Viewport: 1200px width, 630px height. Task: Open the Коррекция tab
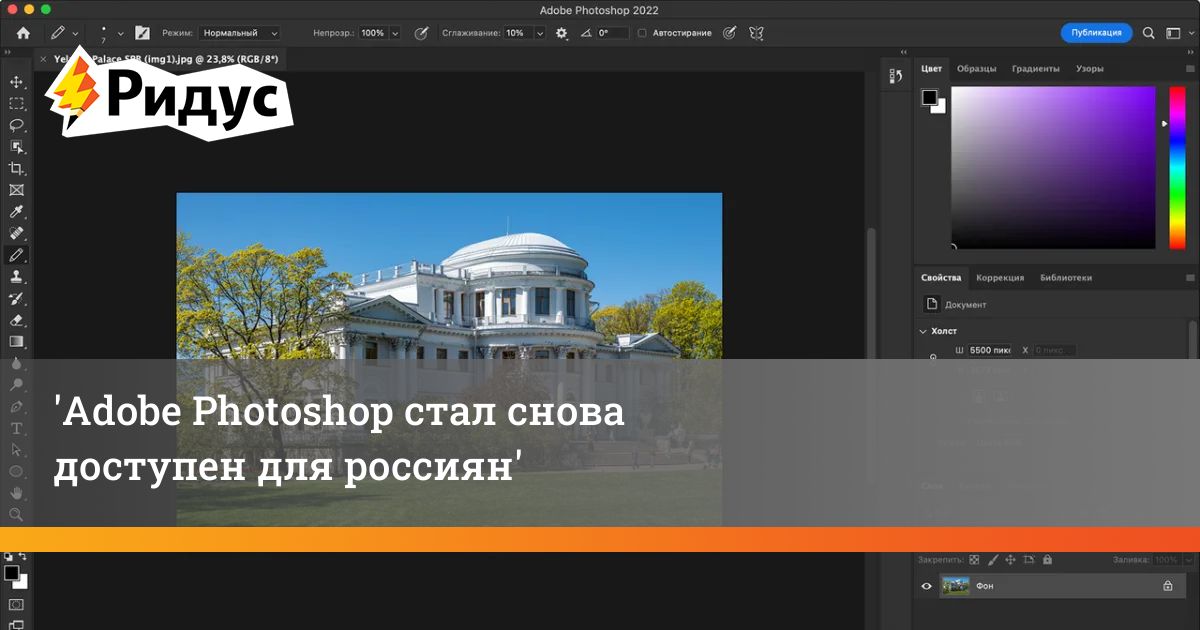(x=1000, y=278)
